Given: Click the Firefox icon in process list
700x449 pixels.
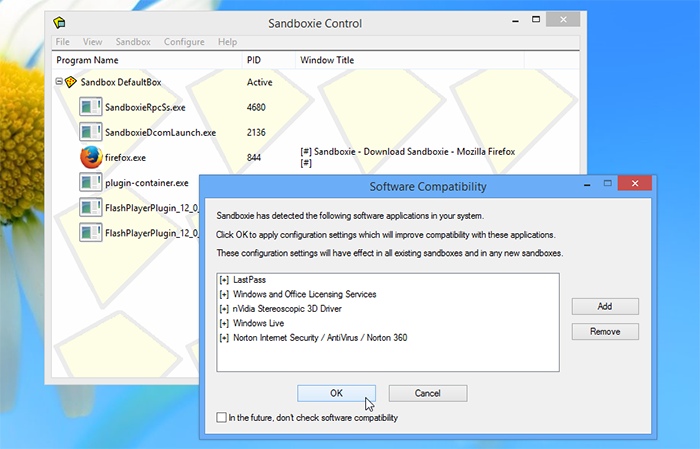Looking at the screenshot, I should [x=91, y=157].
